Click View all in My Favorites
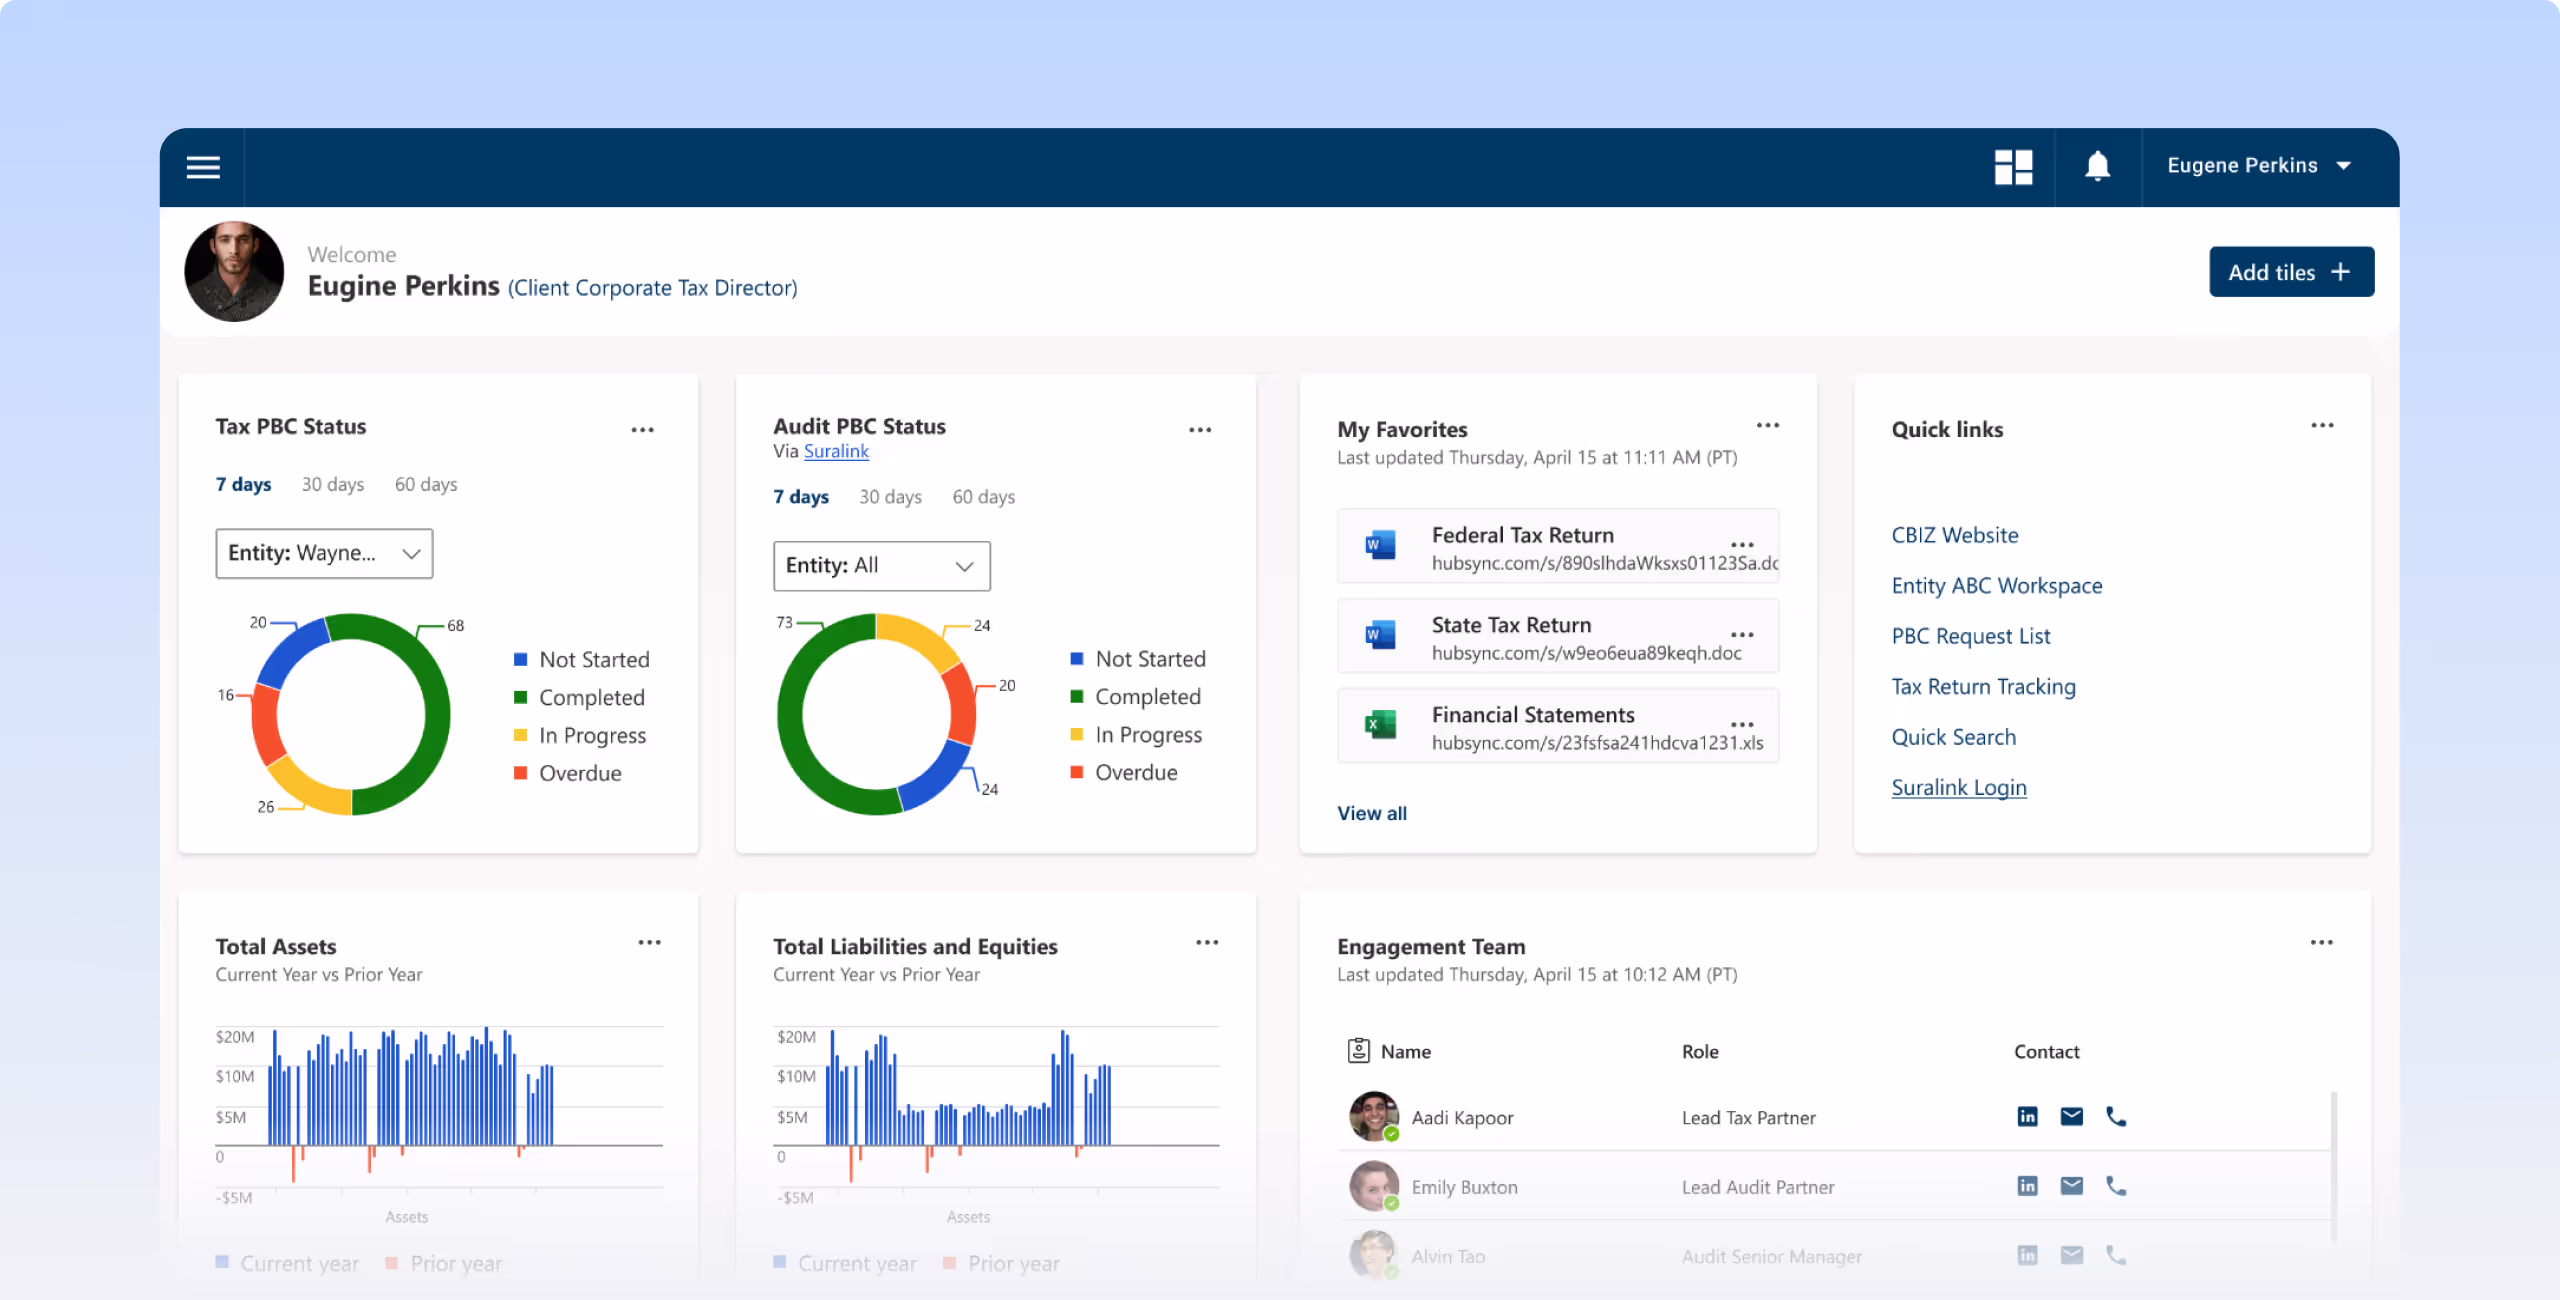The height and width of the screenshot is (1300, 2560). pos(1372,813)
